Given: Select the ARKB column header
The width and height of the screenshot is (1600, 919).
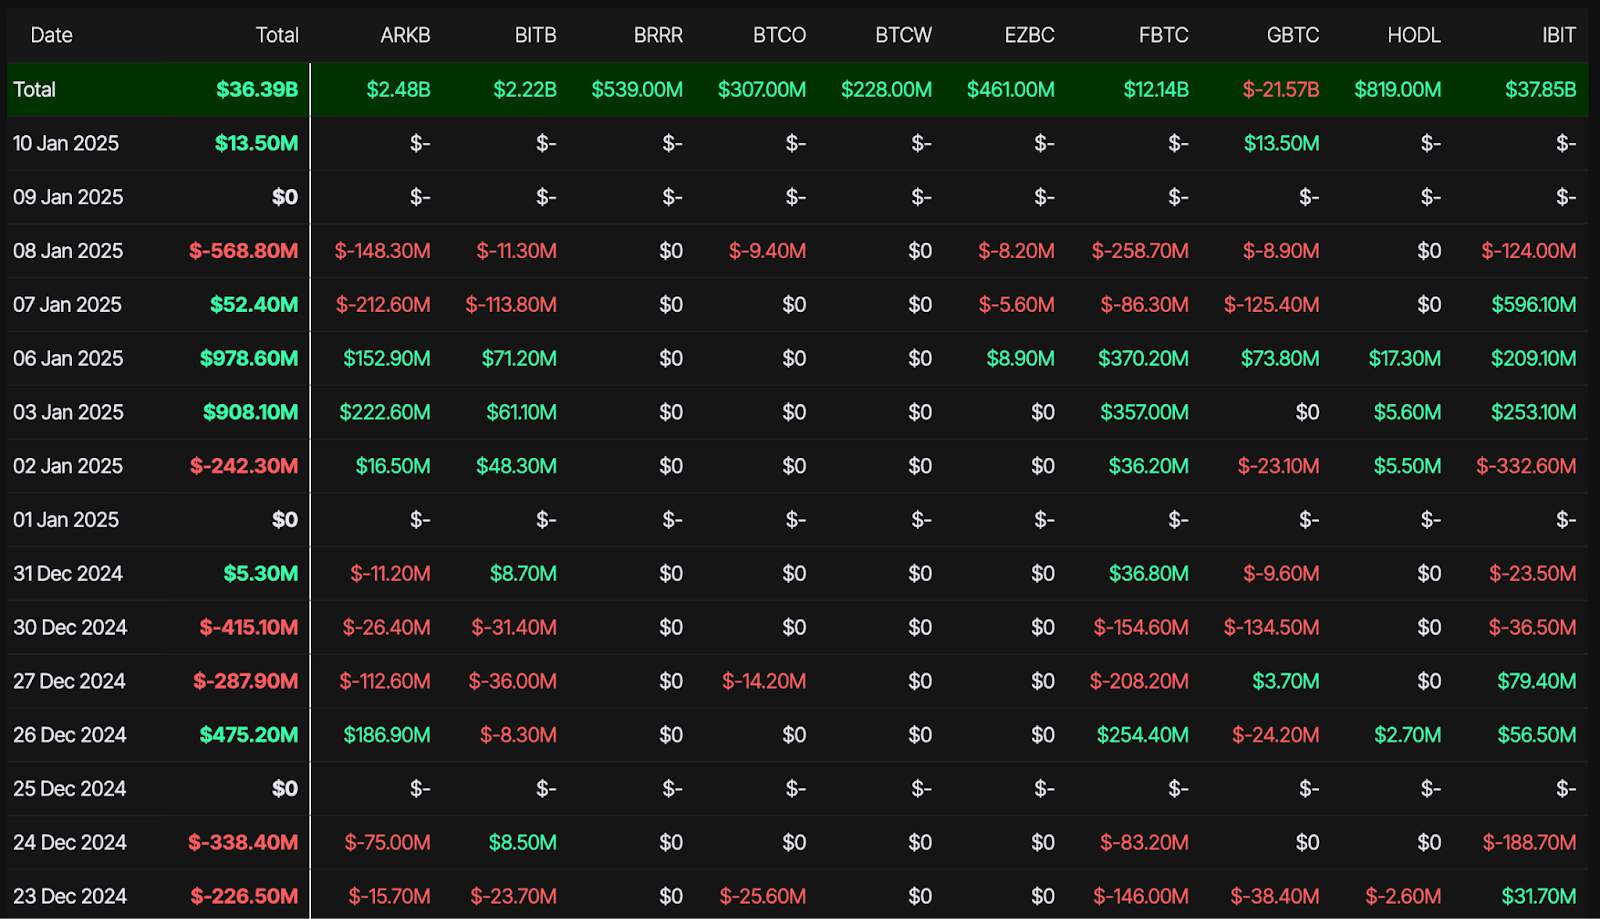Looking at the screenshot, I should pos(405,35).
